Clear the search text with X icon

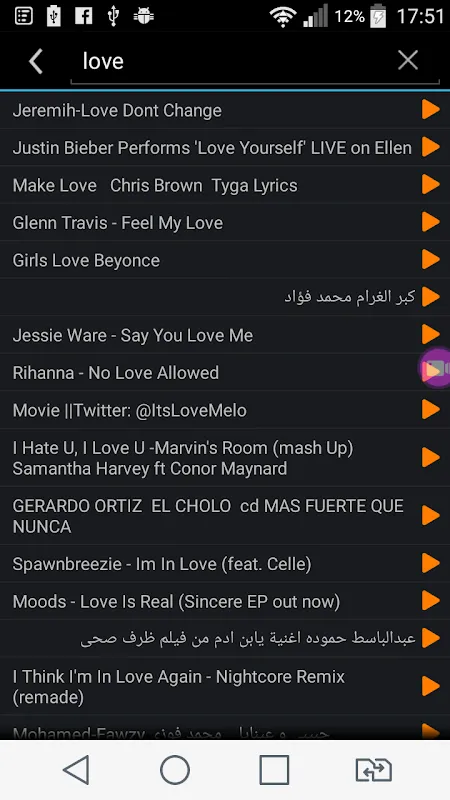pyautogui.click(x=408, y=60)
